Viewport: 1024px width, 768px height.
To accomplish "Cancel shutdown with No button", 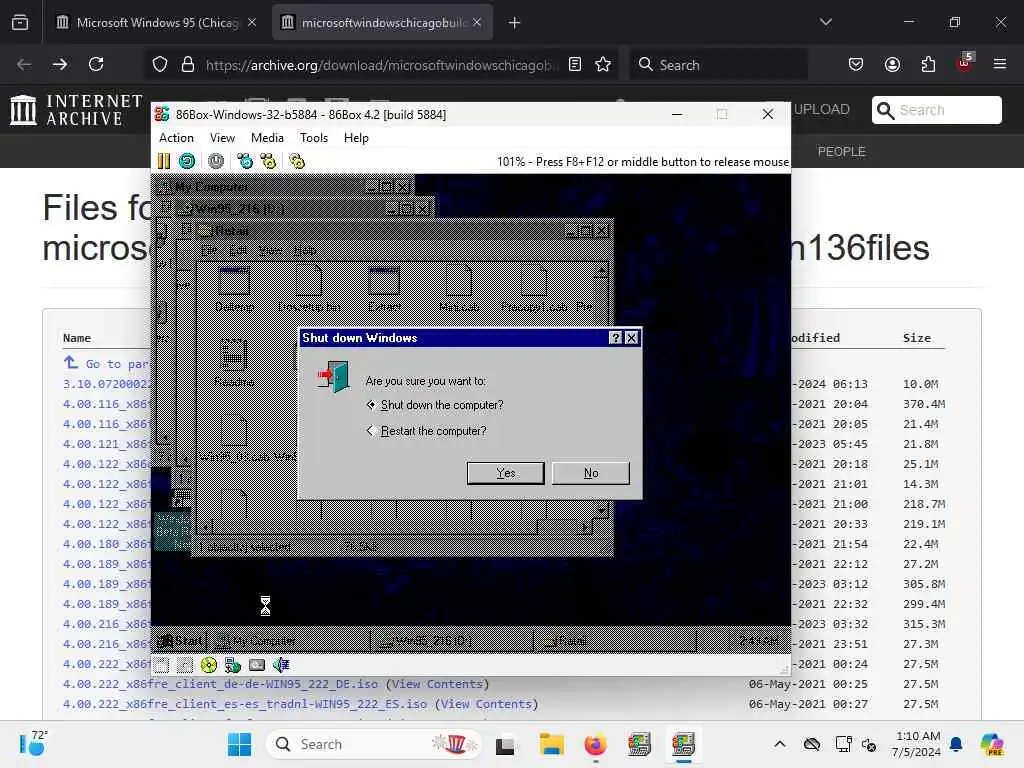I will pyautogui.click(x=591, y=473).
